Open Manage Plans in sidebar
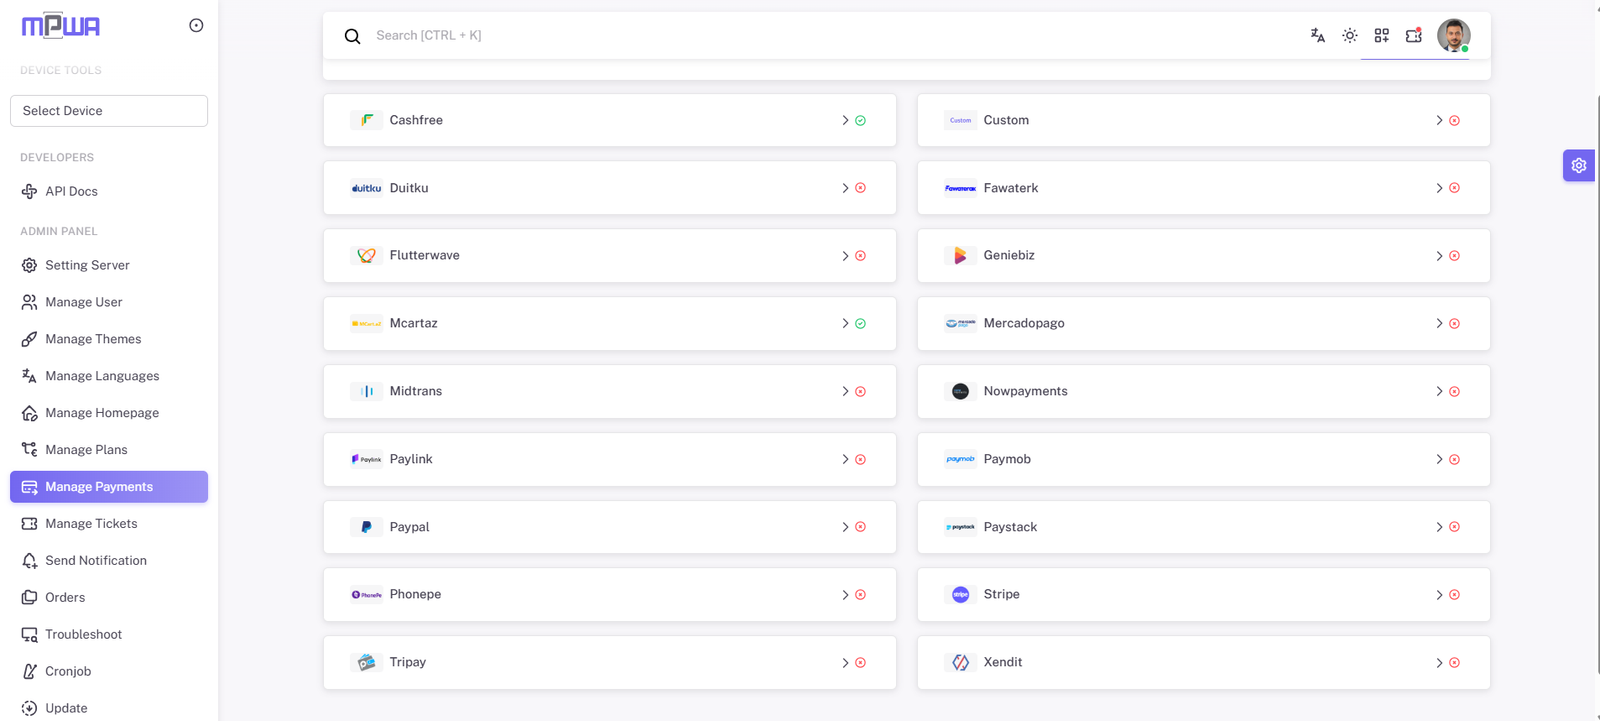 click(x=86, y=450)
